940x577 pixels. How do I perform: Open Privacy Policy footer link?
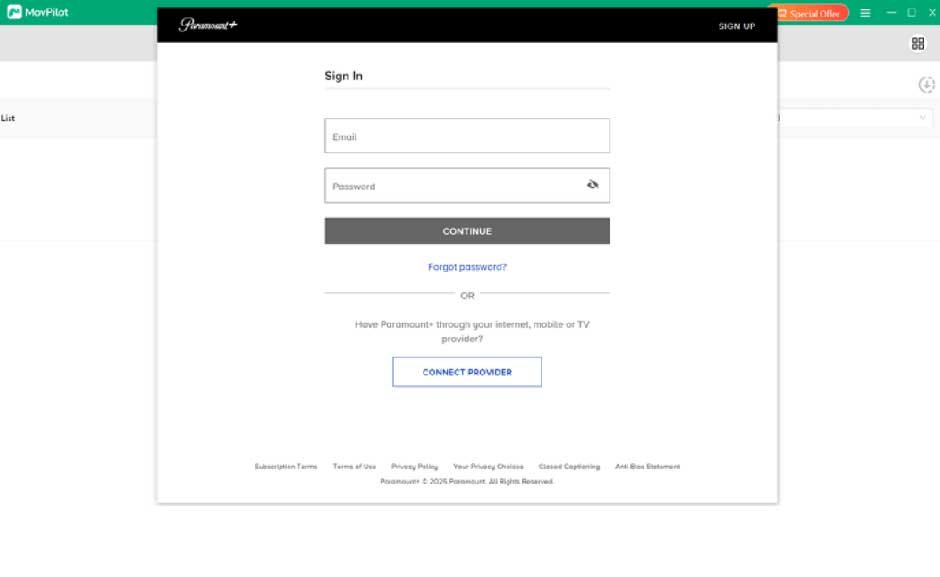coord(414,466)
